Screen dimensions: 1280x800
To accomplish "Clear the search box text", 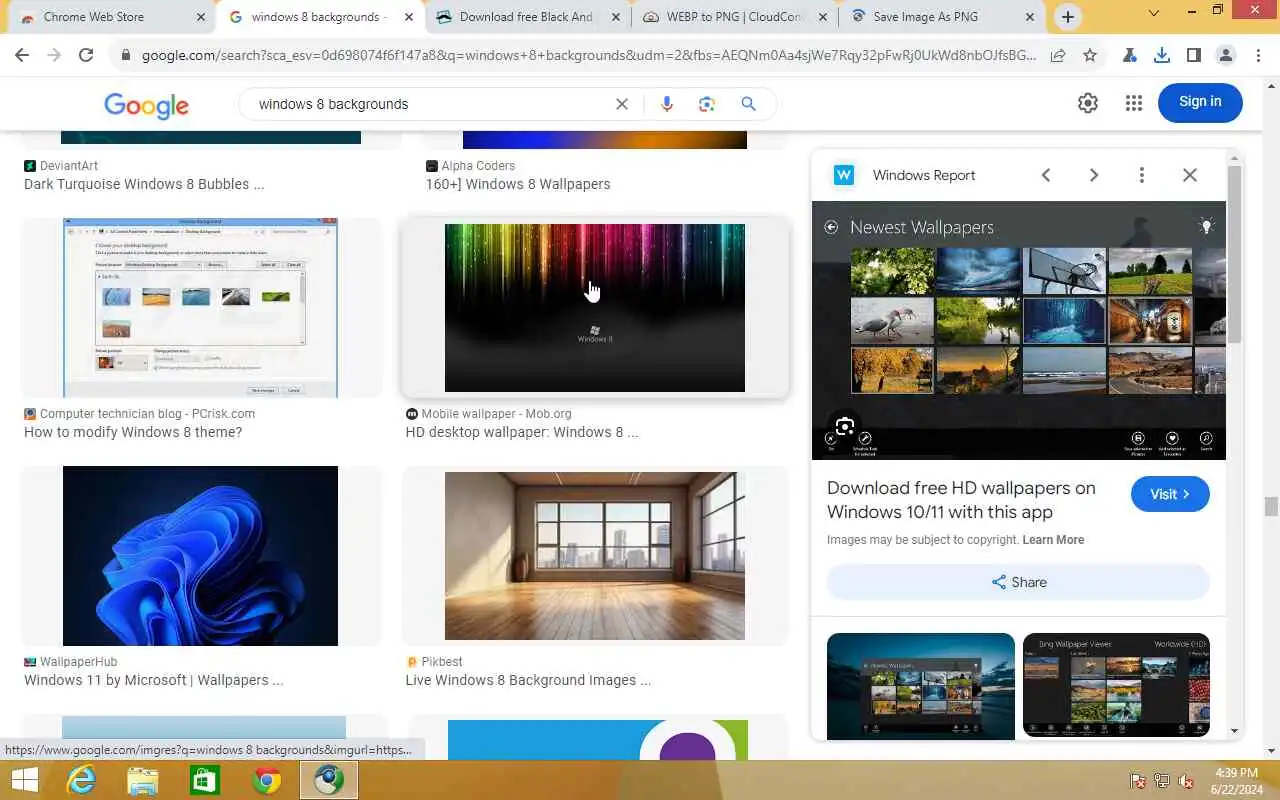I will [x=622, y=104].
